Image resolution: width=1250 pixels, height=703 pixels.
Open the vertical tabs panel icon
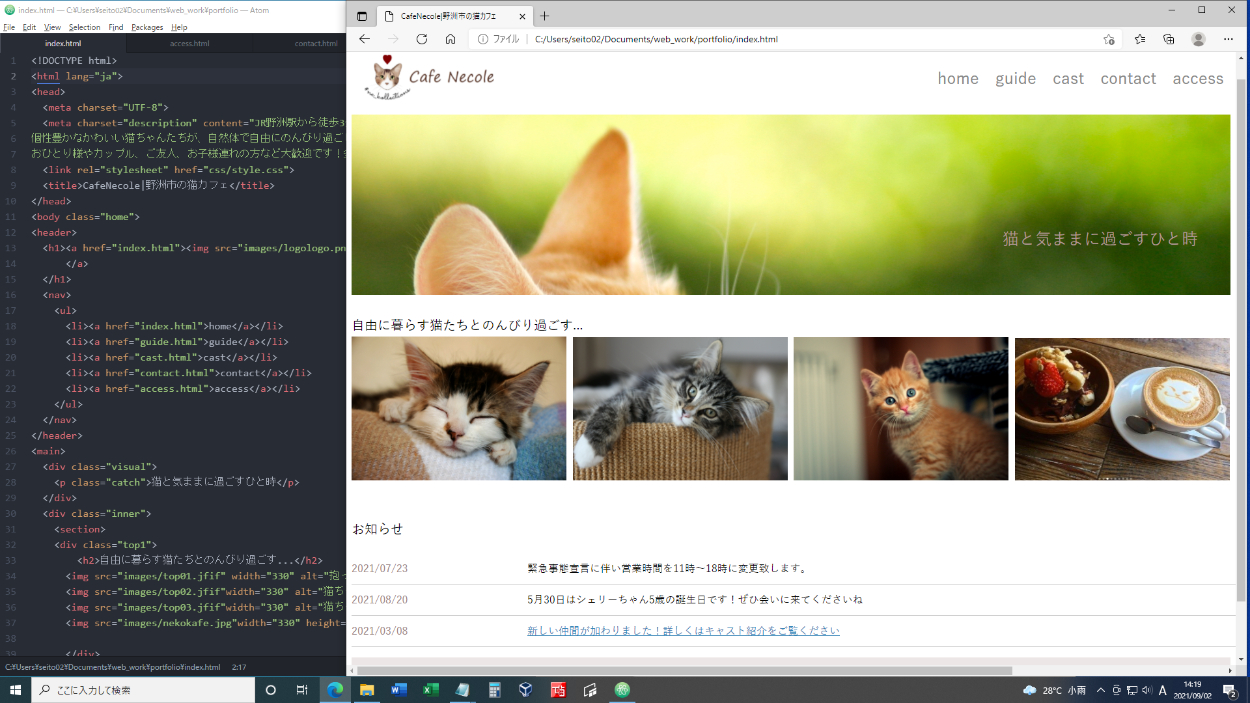click(362, 16)
